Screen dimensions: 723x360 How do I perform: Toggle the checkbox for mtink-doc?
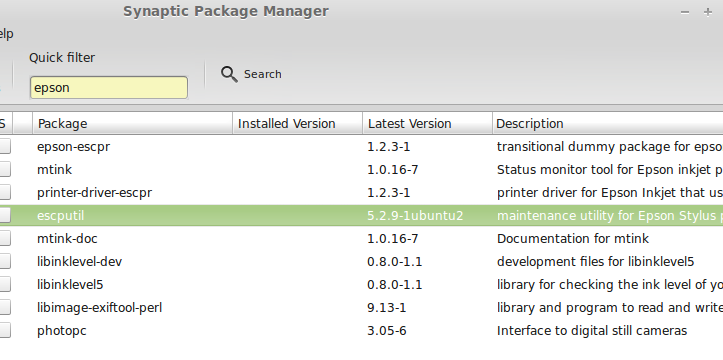click(x=5, y=238)
